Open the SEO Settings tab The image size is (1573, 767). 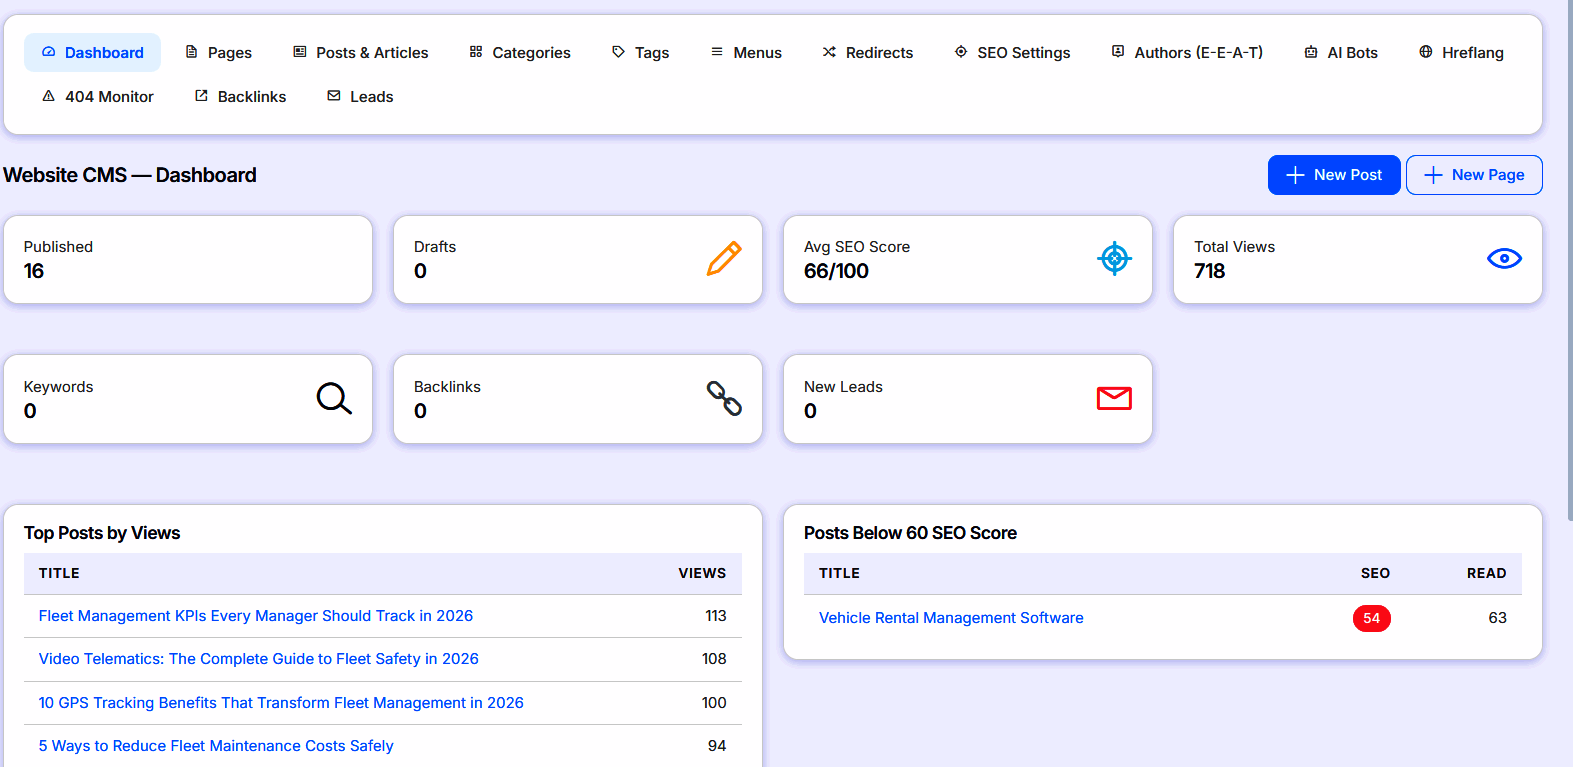point(1012,52)
